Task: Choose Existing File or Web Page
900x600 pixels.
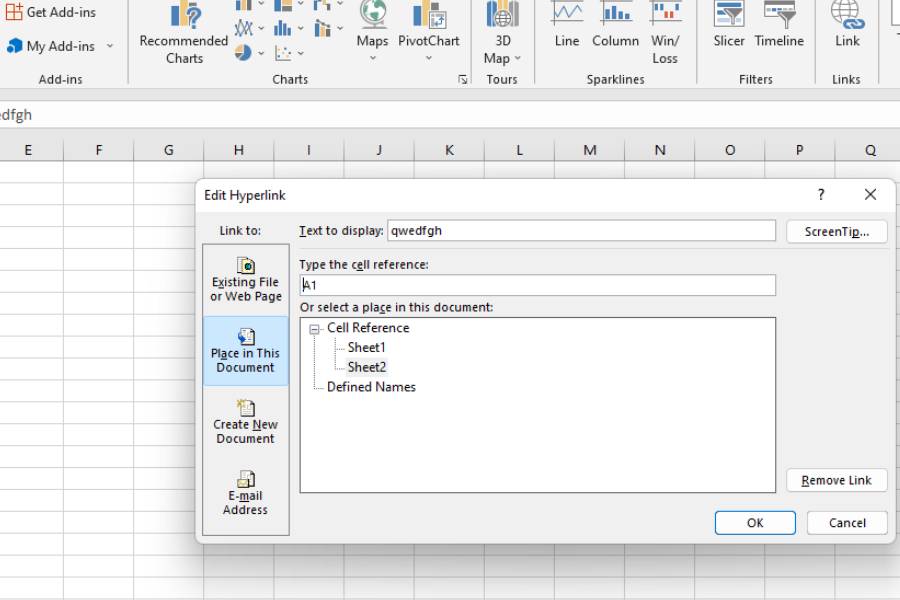Action: pos(246,280)
